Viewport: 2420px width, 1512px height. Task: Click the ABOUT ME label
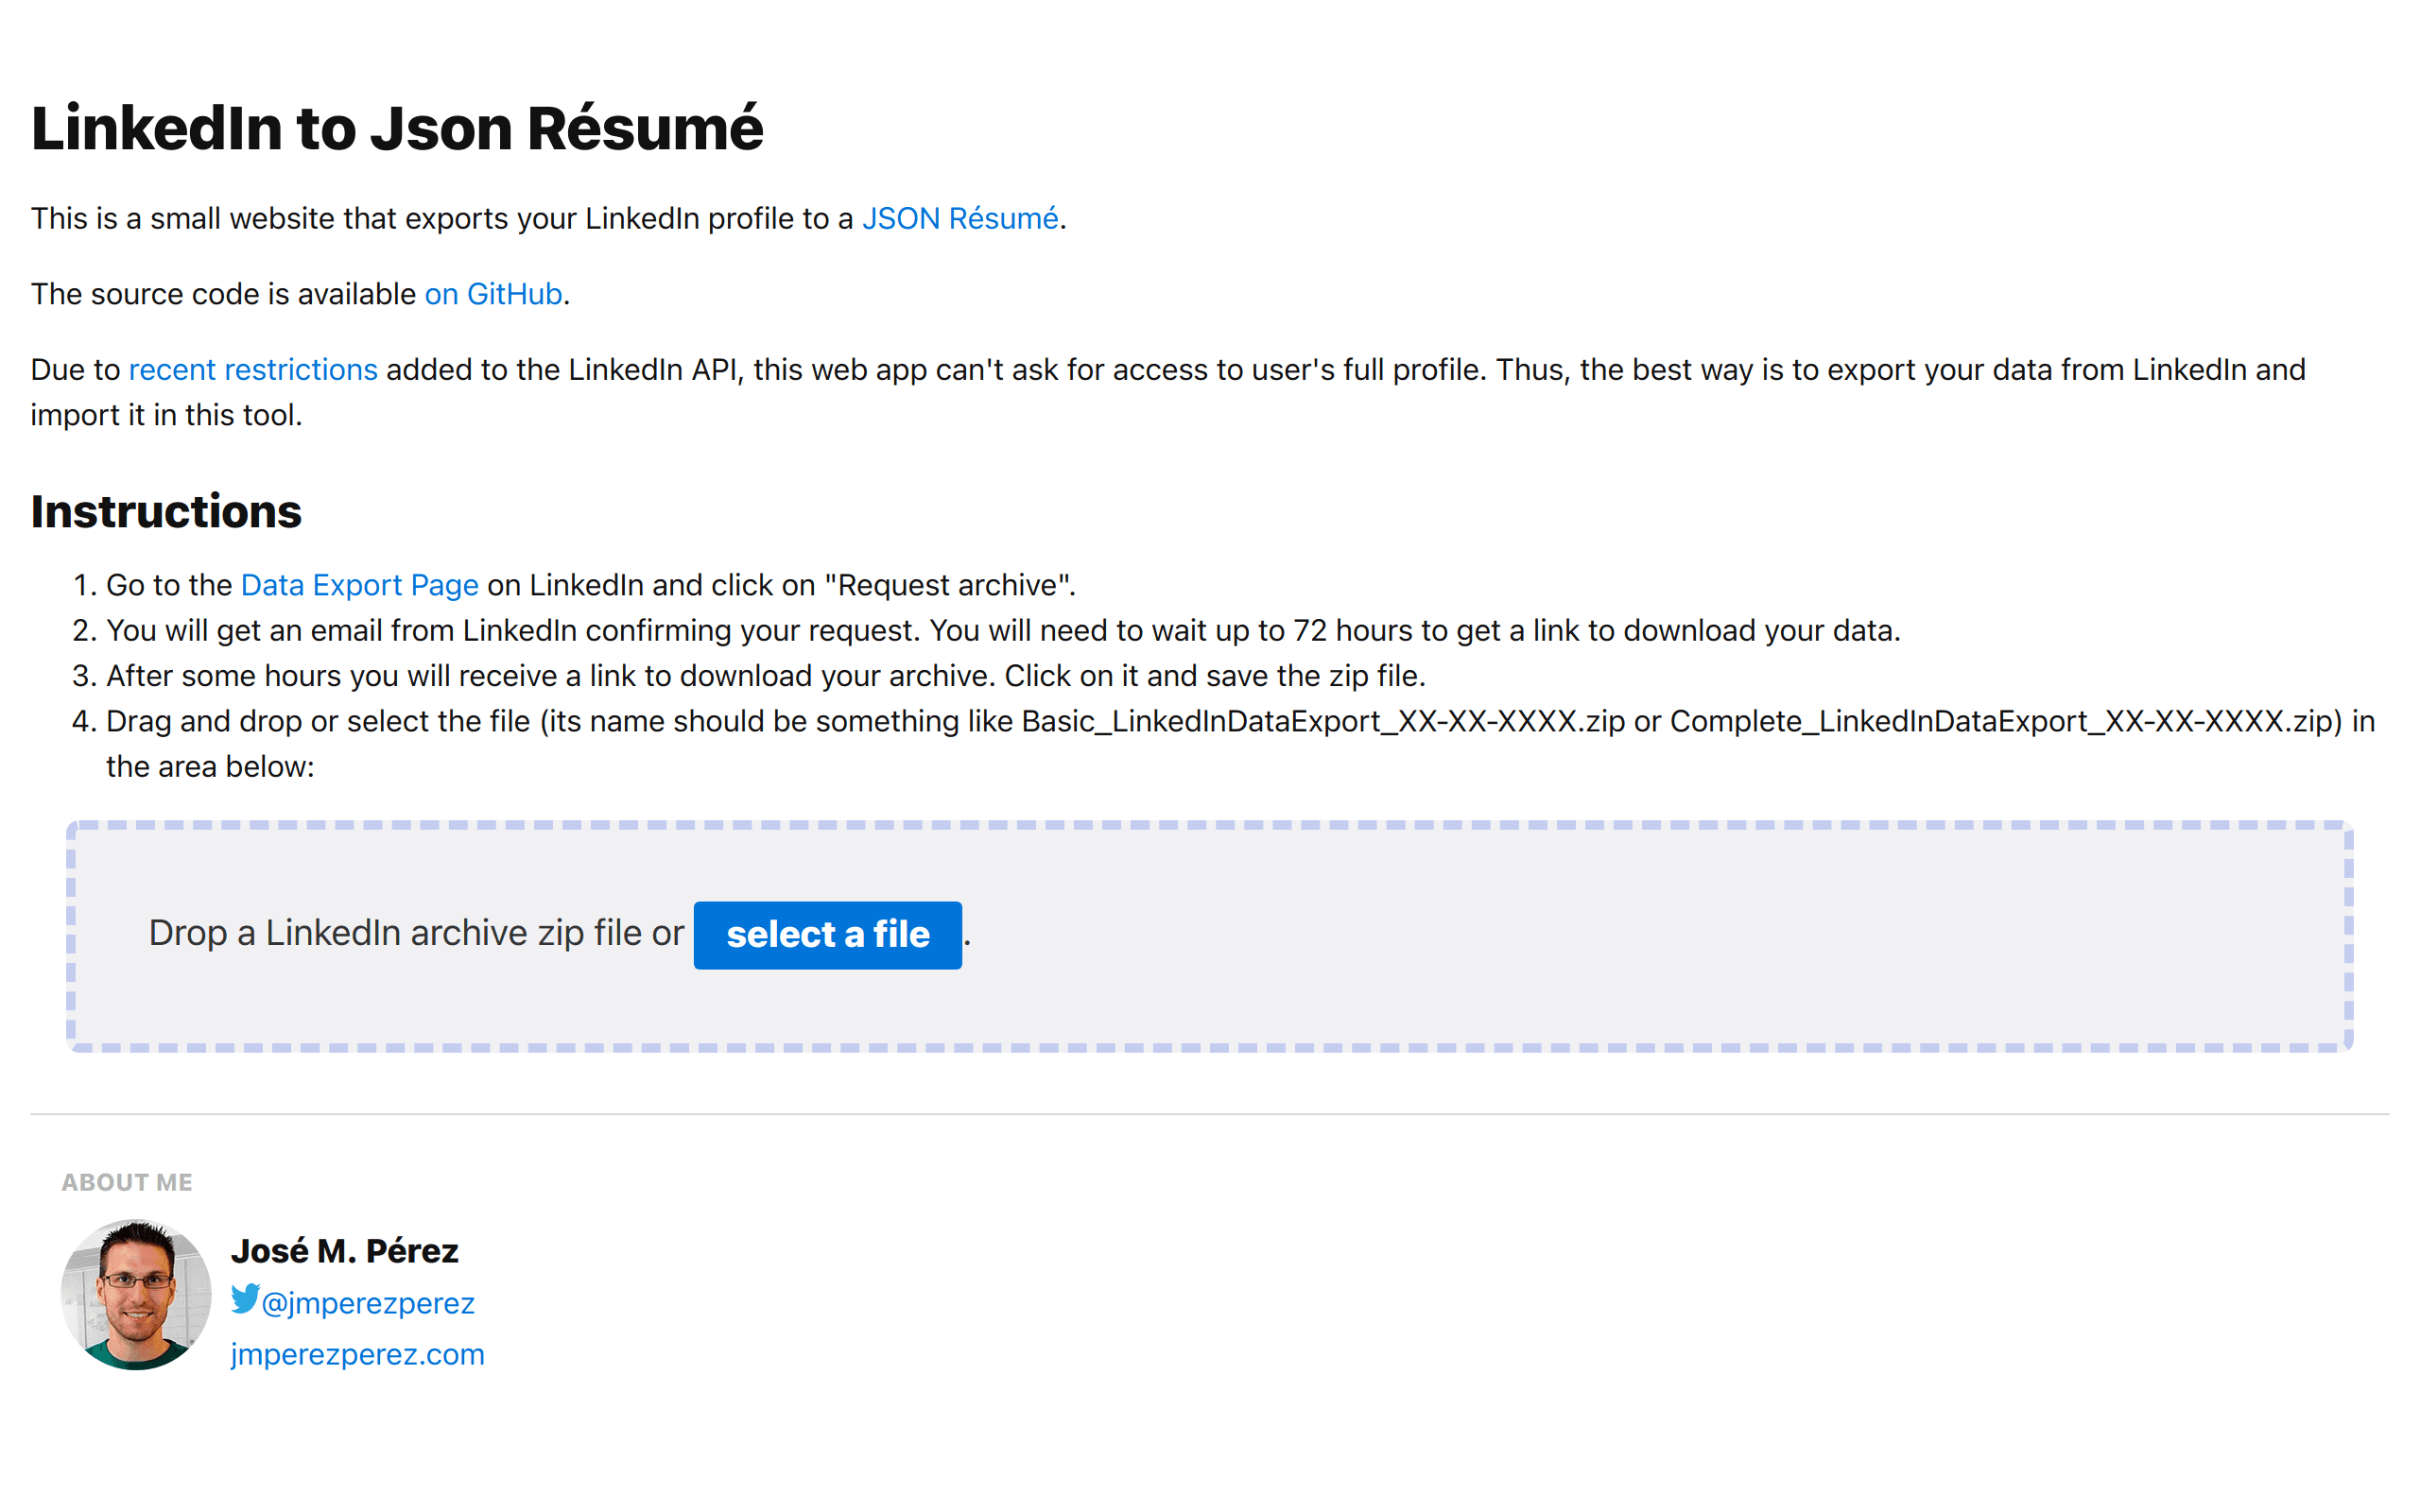click(x=127, y=1182)
